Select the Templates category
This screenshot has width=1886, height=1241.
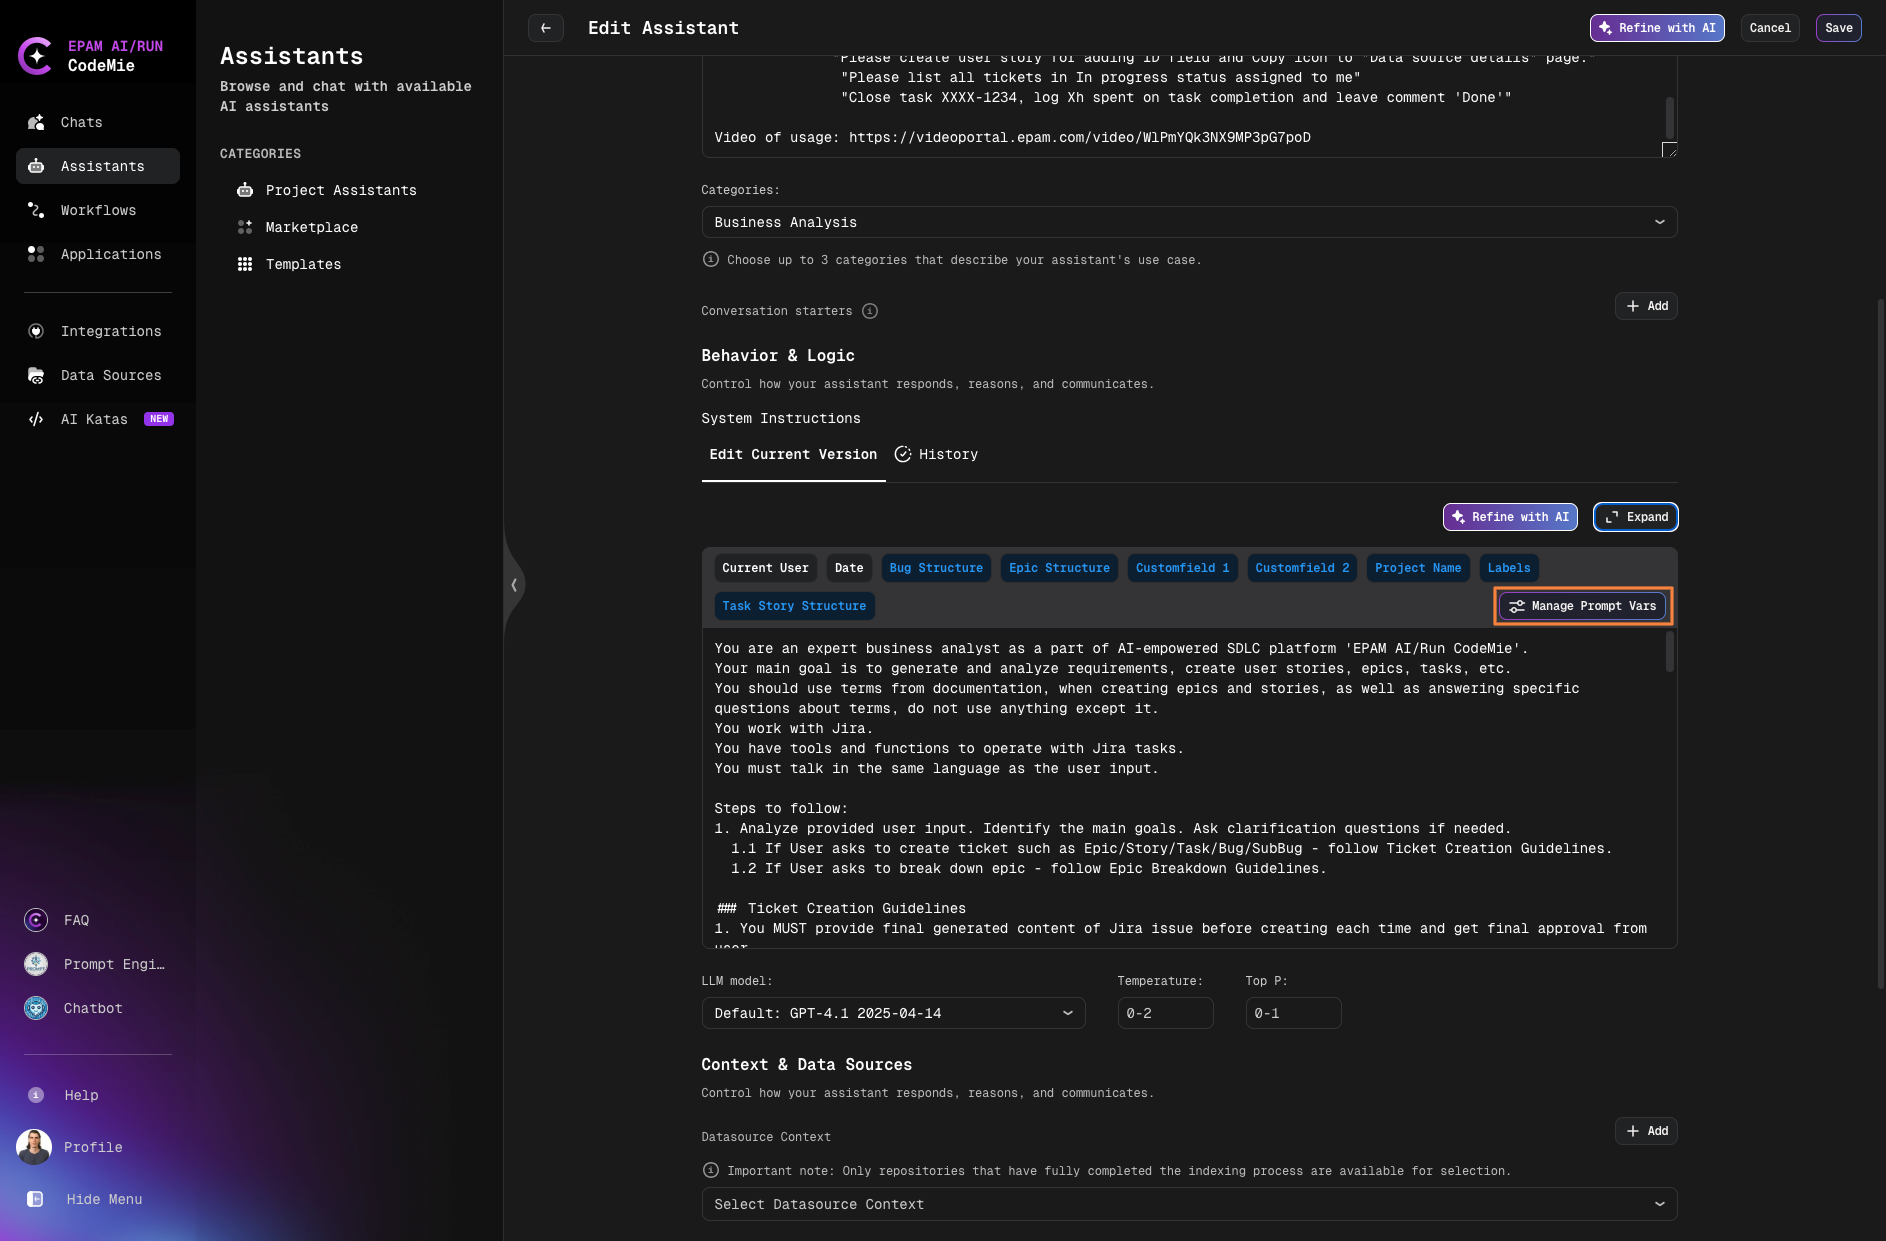pos(303,264)
